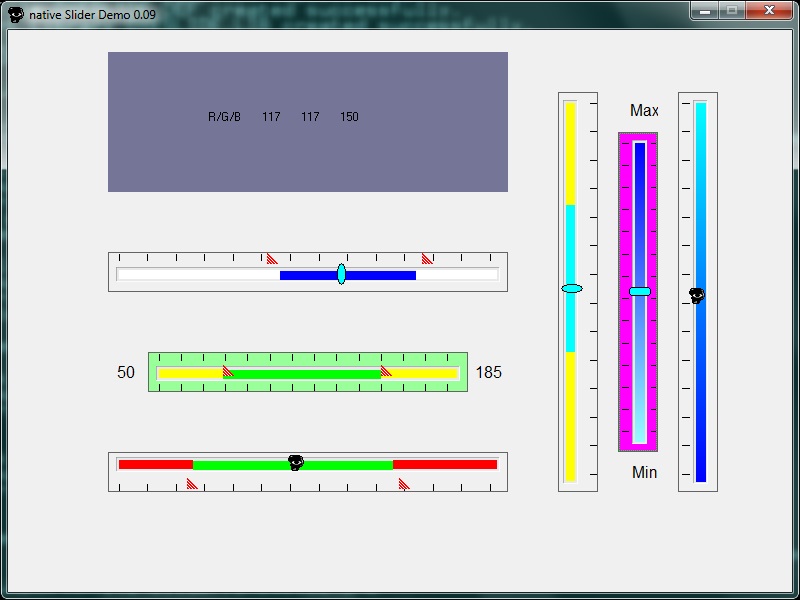Click the skull thumb on the bottom horizontal slider

click(x=295, y=462)
